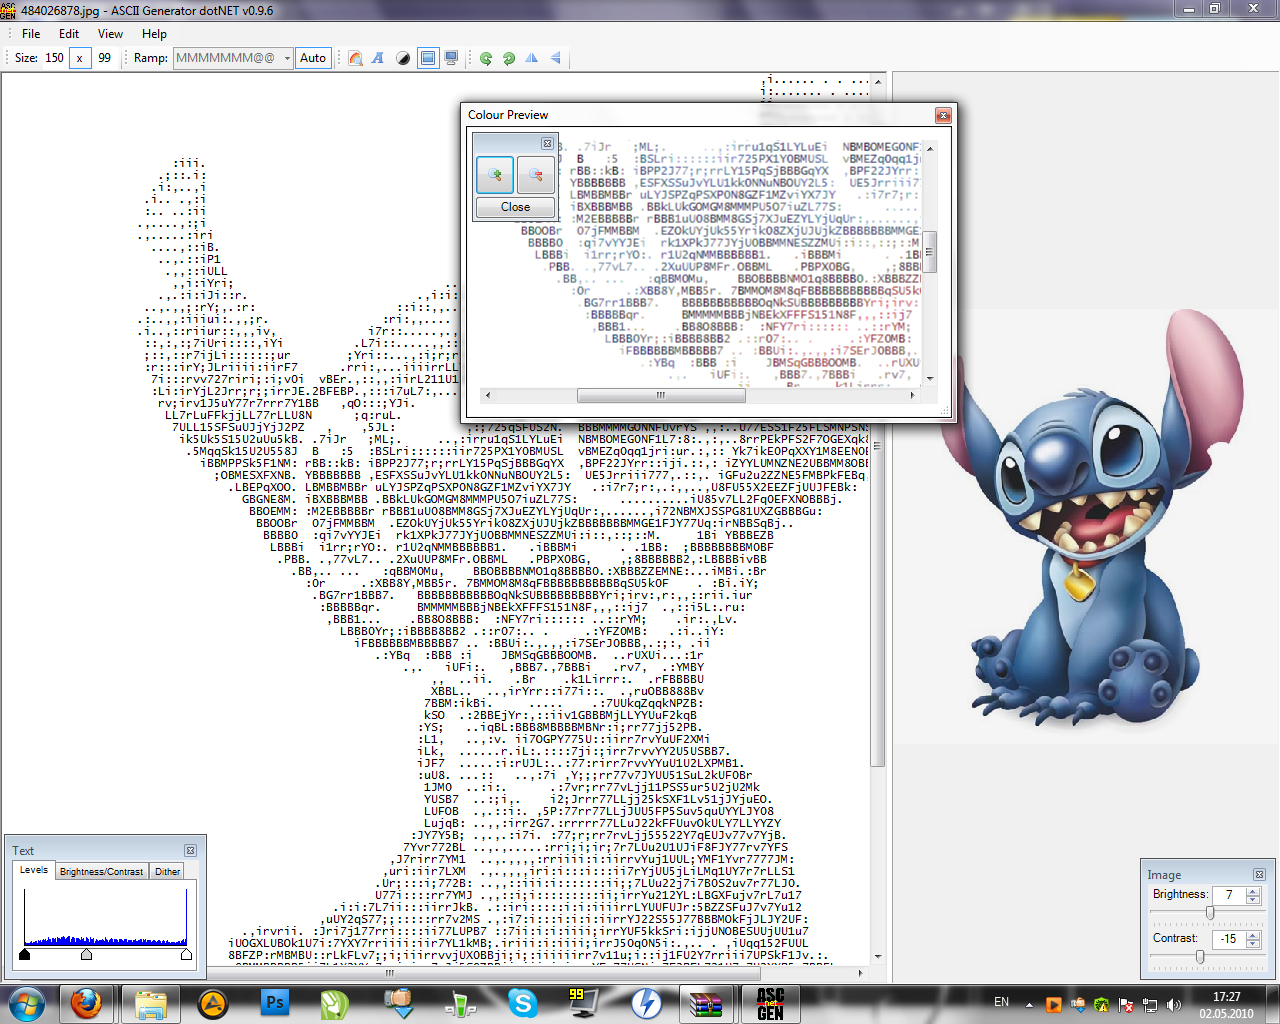This screenshot has height=1024, width=1280.
Task: Increase Contrast with spinner up arrow
Action: (1253, 935)
